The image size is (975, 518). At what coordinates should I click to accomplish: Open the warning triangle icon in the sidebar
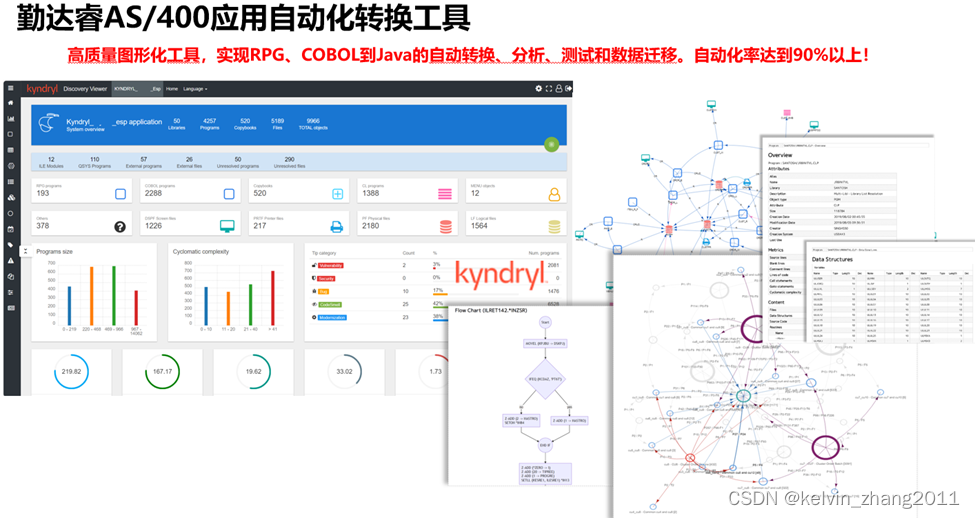(x=11, y=261)
